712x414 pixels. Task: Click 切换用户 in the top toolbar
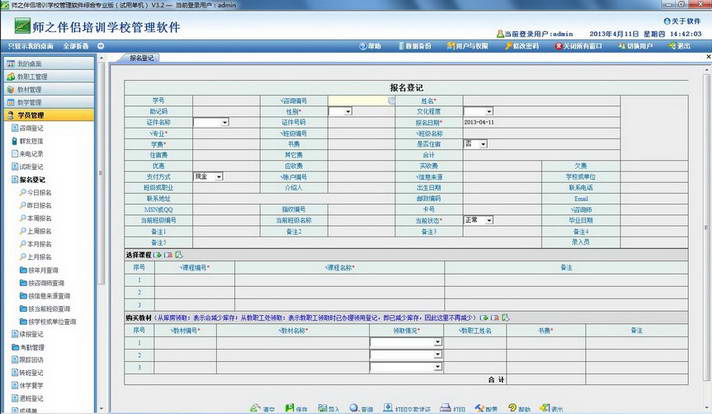pos(636,46)
